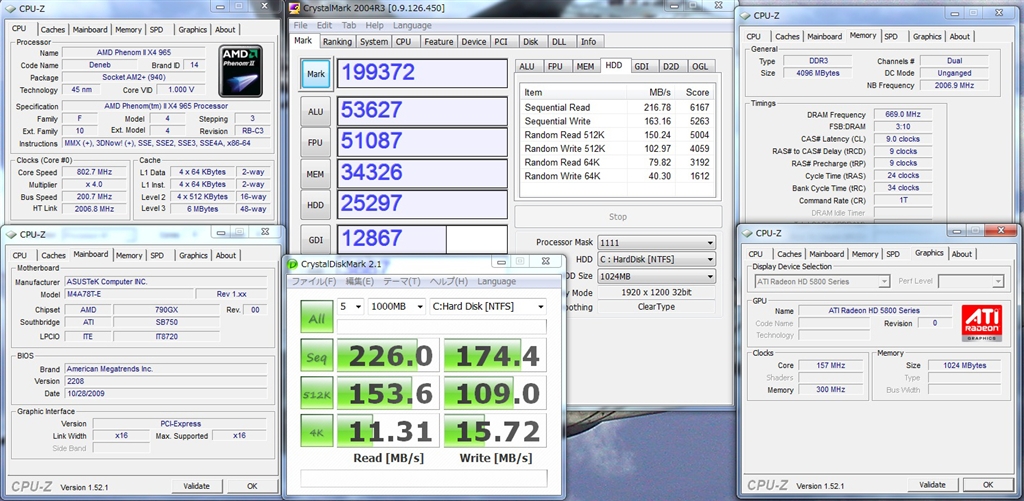
Task: Click the Mark button in CrystalMark
Action: coord(315,74)
